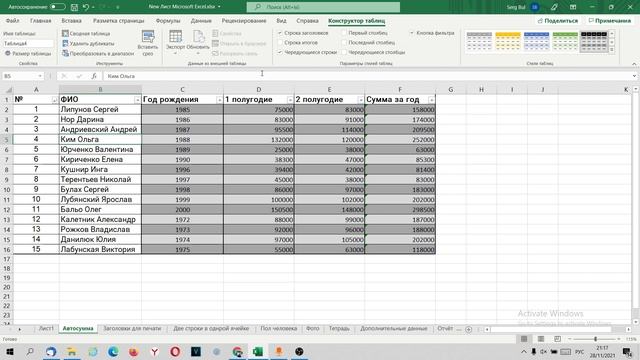This screenshot has height=360, width=640.
Task: Click the Экспорт table icon
Action: tap(176, 36)
